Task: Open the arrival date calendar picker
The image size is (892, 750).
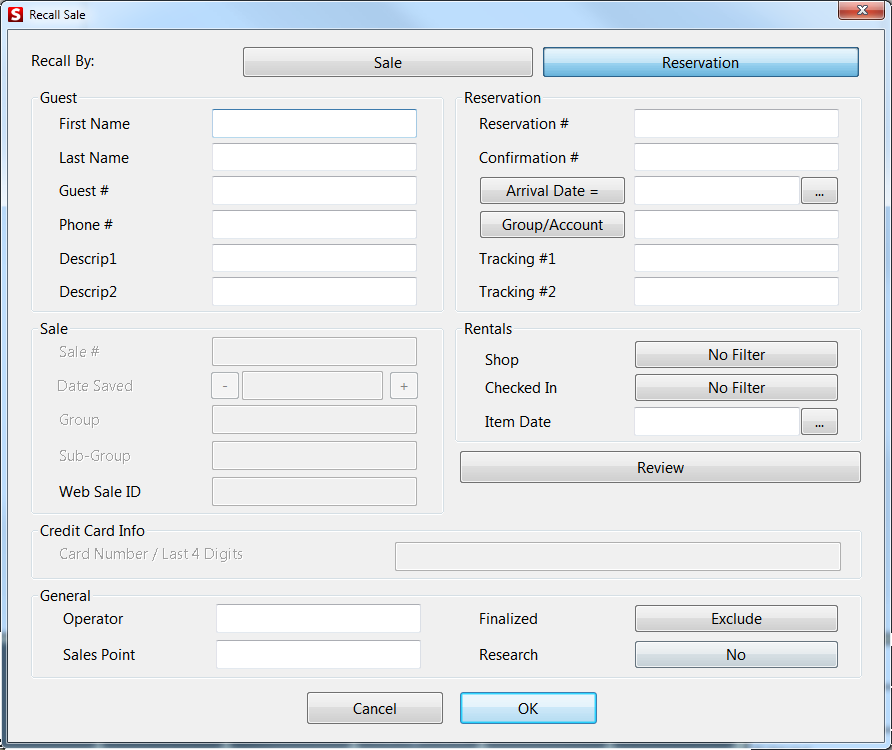Action: [x=819, y=190]
